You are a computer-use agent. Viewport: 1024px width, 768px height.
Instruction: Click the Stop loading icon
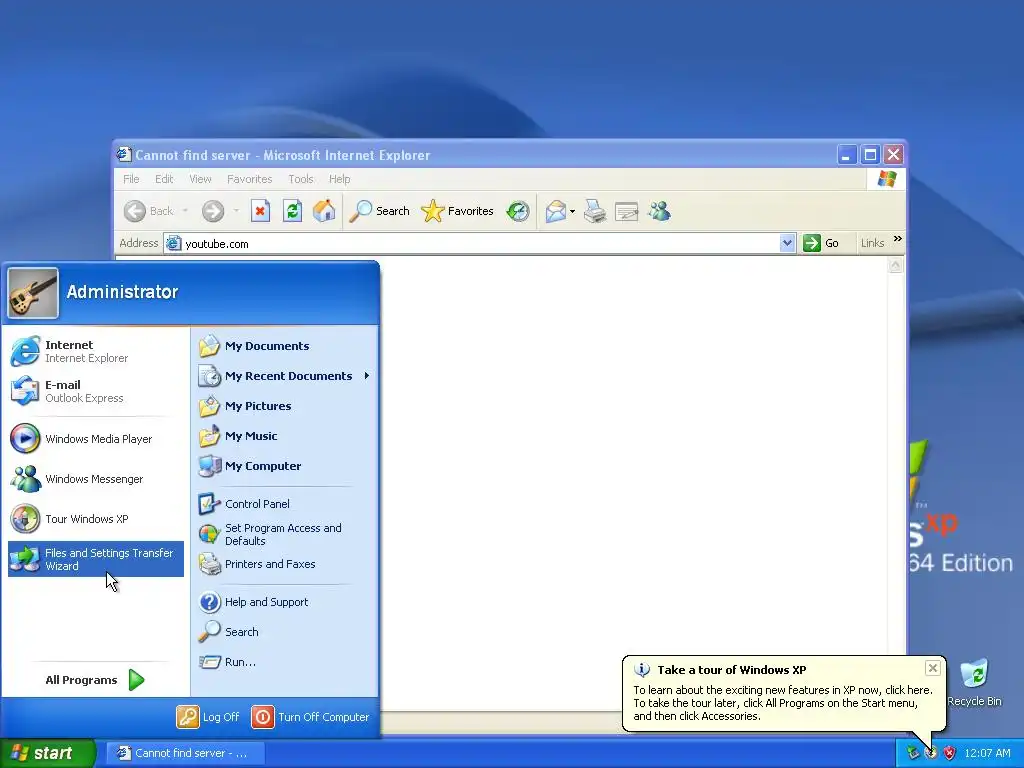(x=260, y=211)
